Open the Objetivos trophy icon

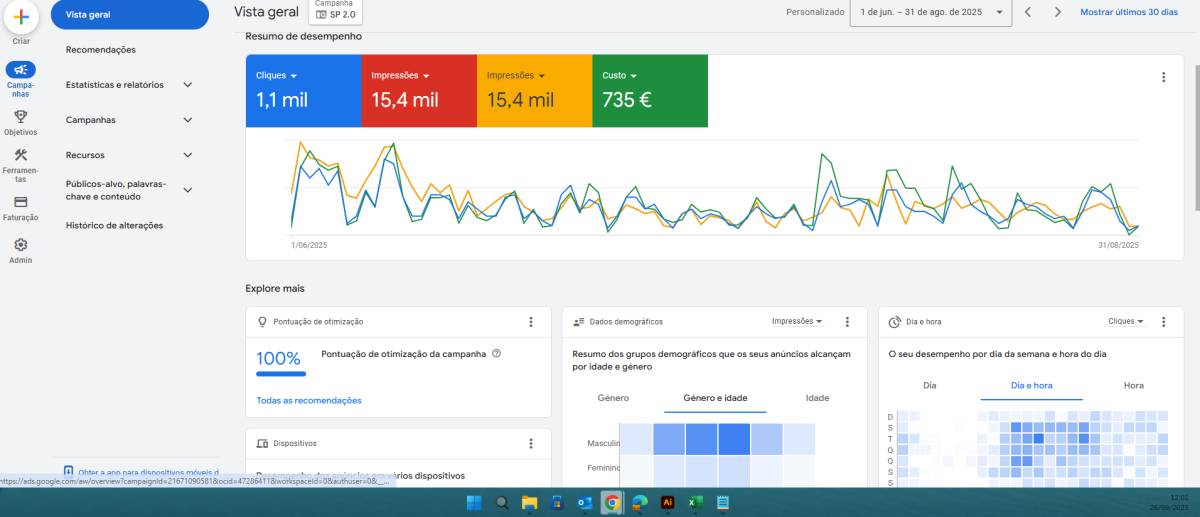(x=21, y=116)
